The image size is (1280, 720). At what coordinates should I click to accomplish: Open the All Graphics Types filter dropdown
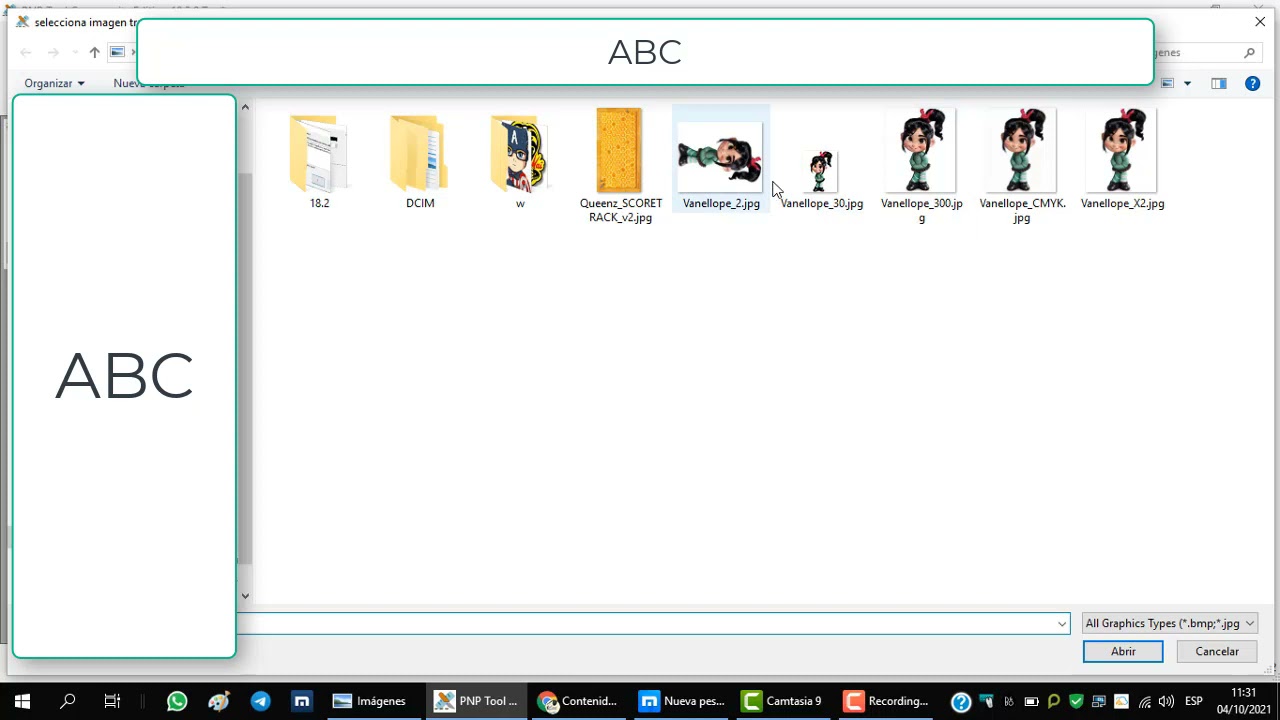click(1169, 623)
